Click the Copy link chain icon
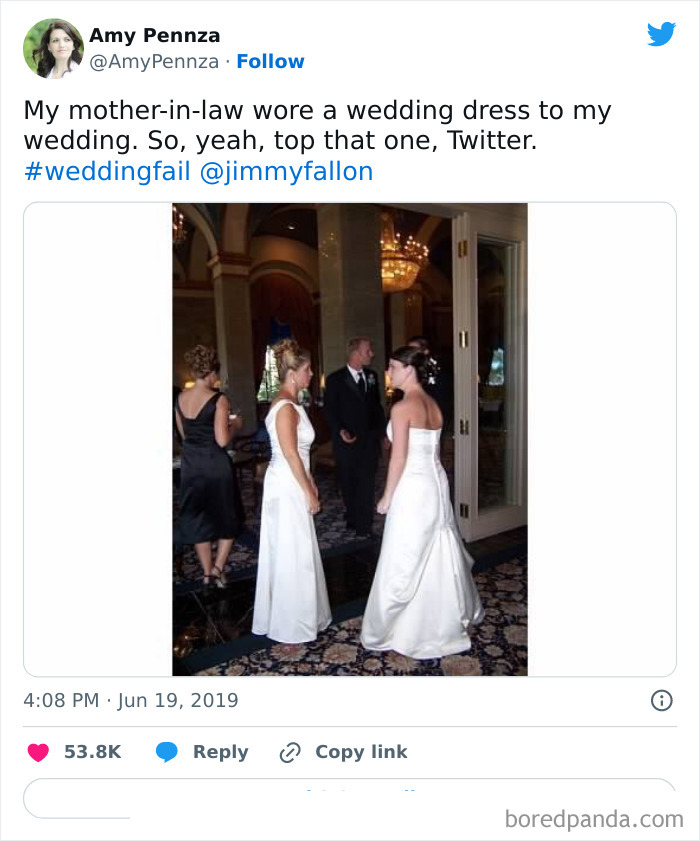This screenshot has height=841, width=700. tap(290, 752)
